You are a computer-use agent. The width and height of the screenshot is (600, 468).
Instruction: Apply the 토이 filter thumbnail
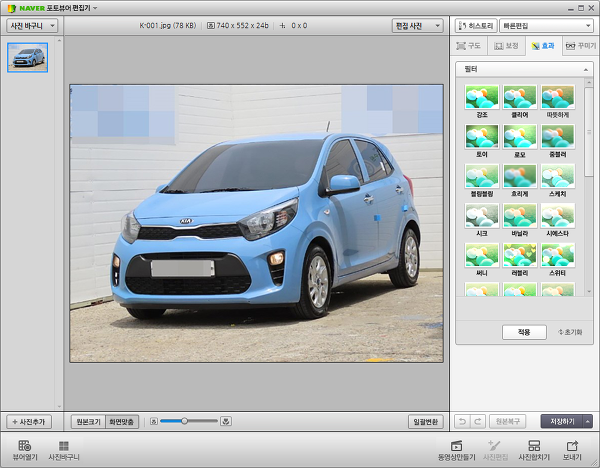(482, 137)
